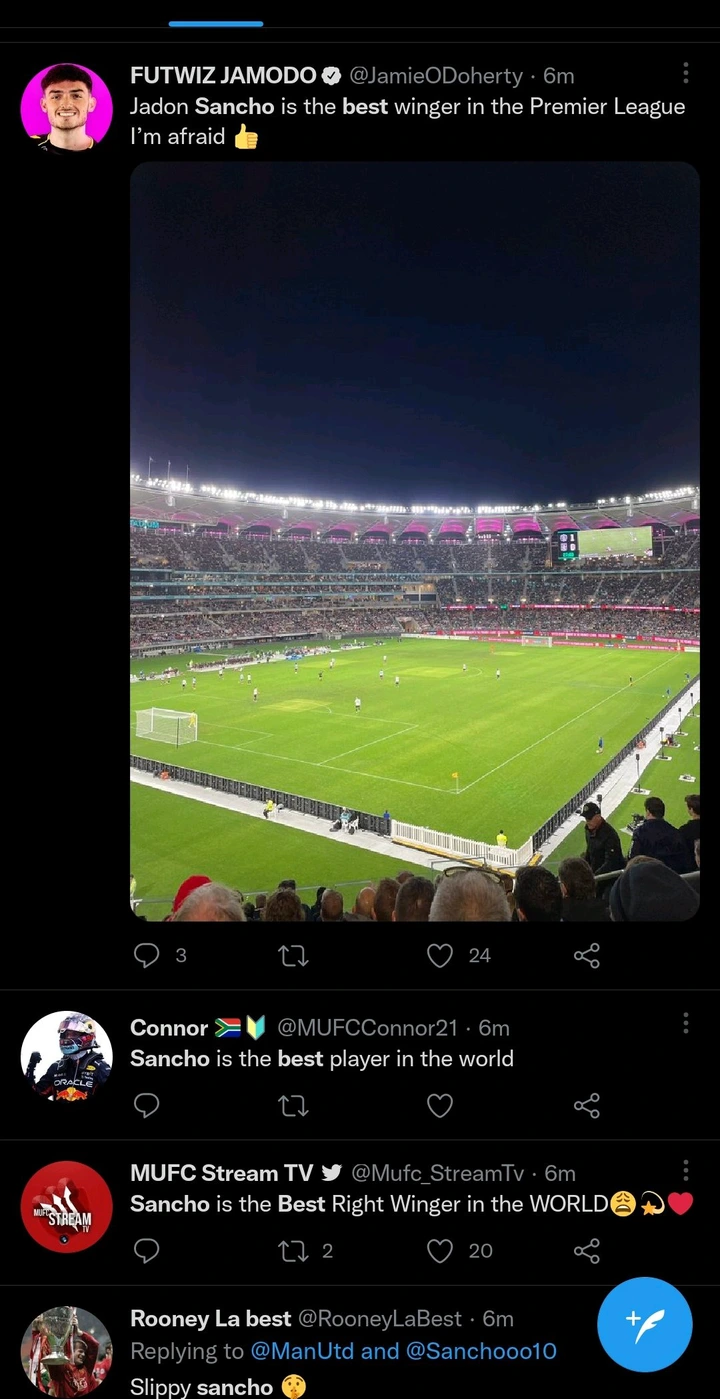Select the active tab indicator at top
The image size is (720, 1399).
(x=216, y=23)
